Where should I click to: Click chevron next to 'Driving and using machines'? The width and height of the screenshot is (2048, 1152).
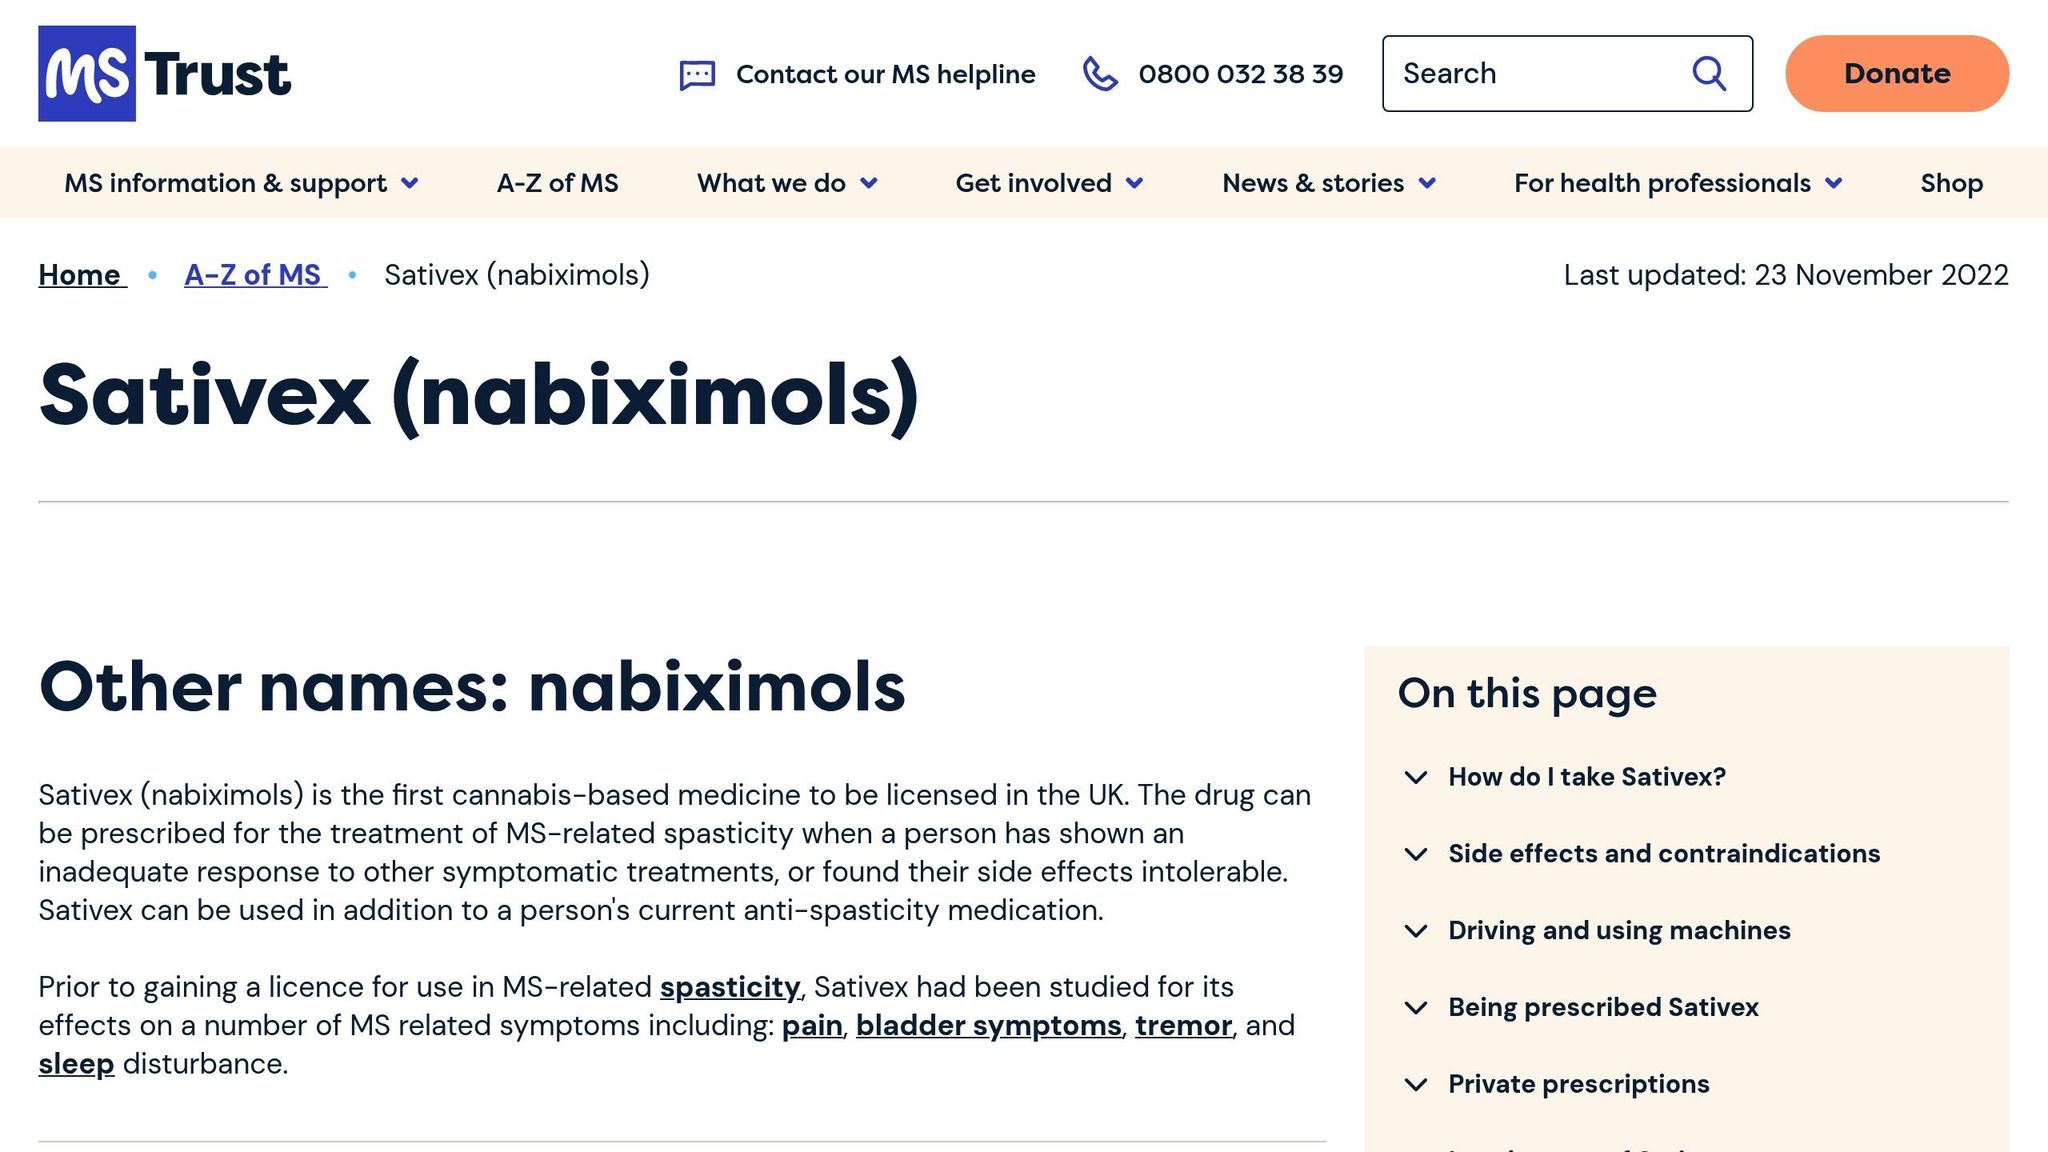pos(1416,931)
